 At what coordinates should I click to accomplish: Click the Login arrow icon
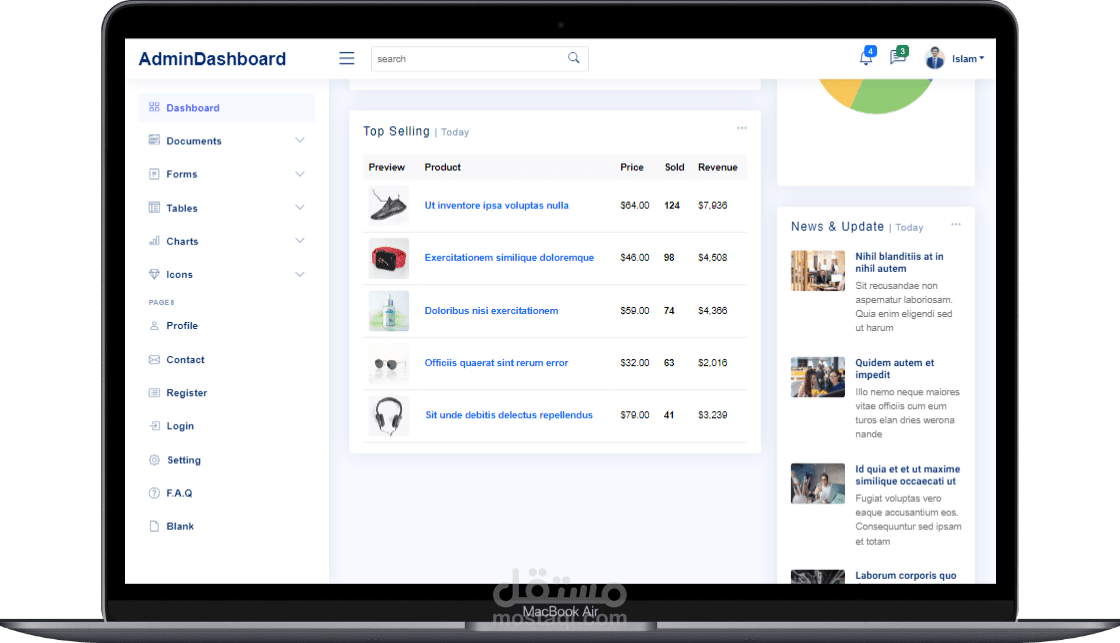coord(154,426)
